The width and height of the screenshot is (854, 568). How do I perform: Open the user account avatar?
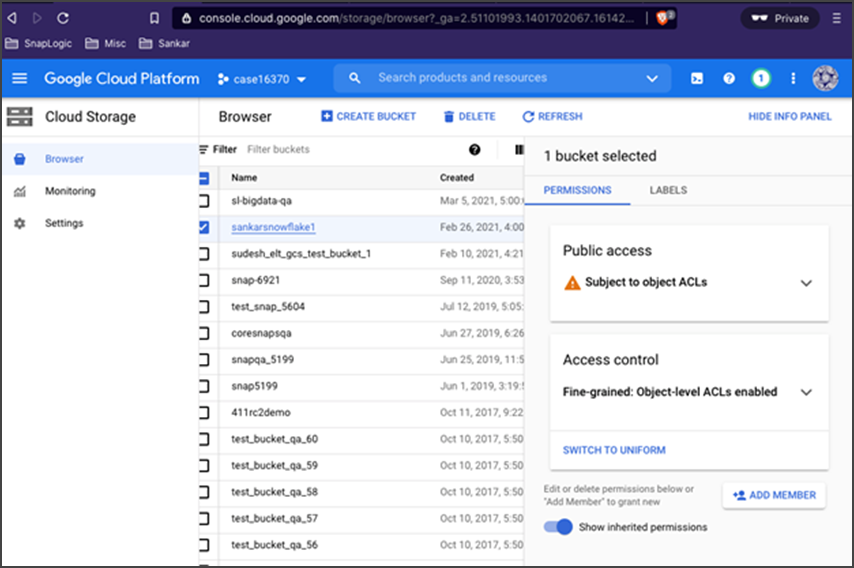825,78
